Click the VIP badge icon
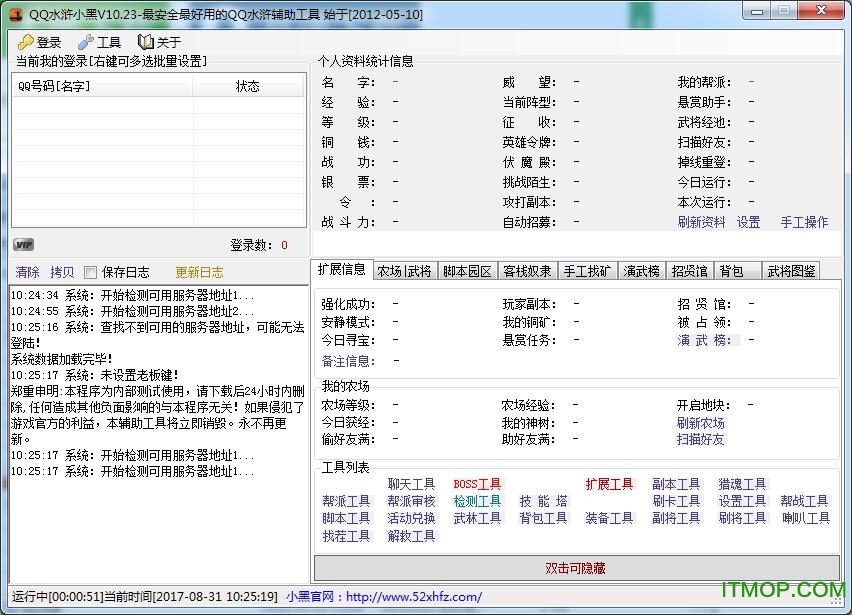The image size is (852, 615). click(x=23, y=244)
